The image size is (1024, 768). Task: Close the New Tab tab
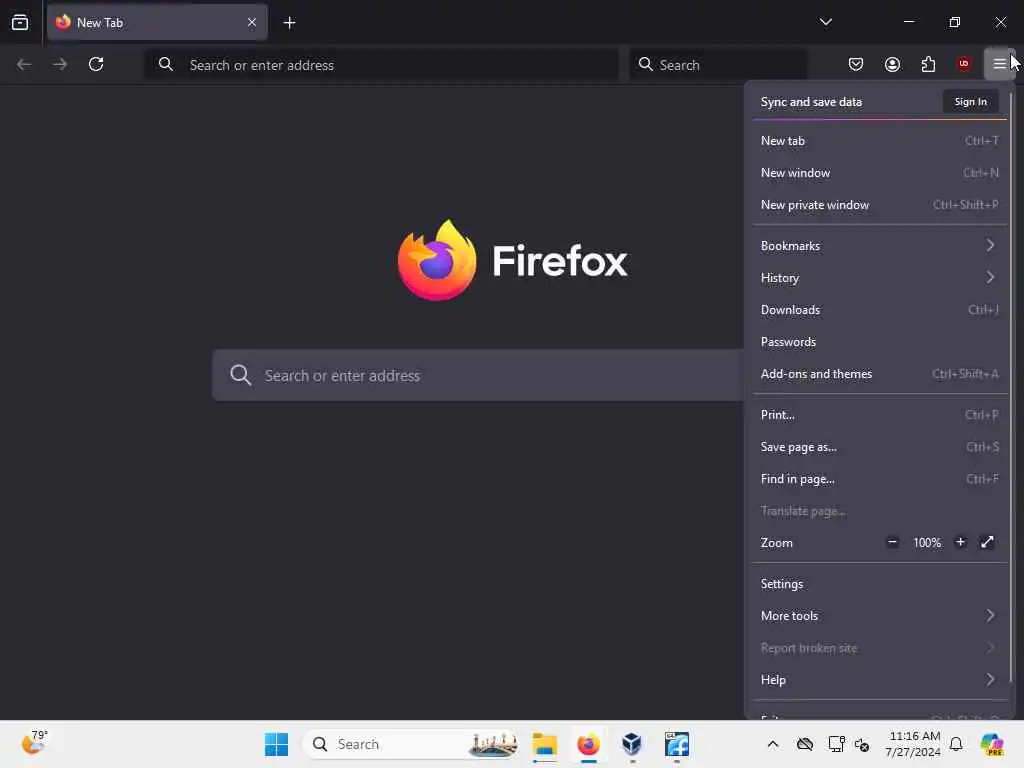tap(251, 22)
